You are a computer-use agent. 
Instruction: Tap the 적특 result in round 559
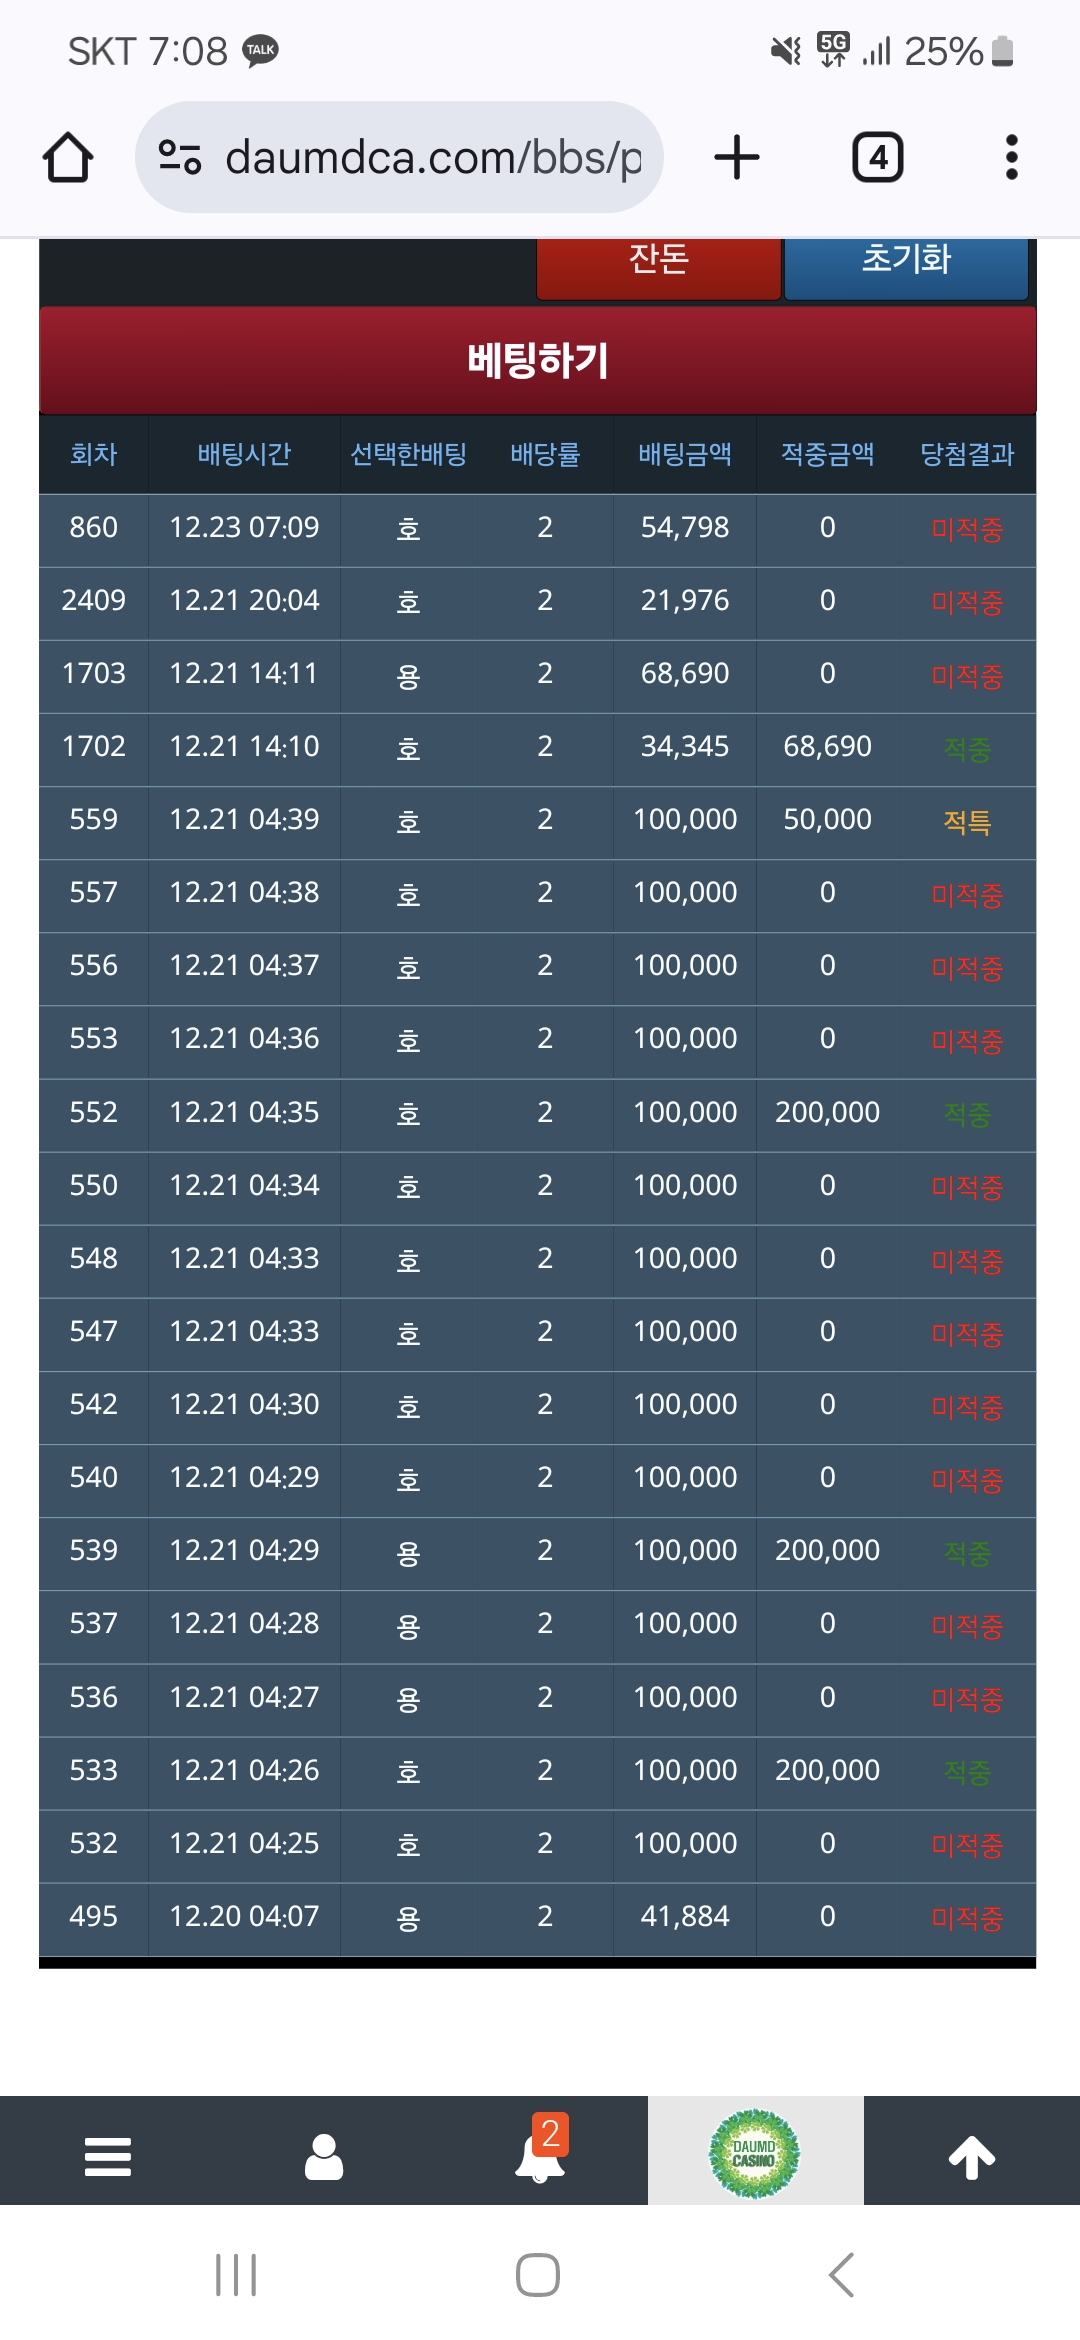click(967, 822)
